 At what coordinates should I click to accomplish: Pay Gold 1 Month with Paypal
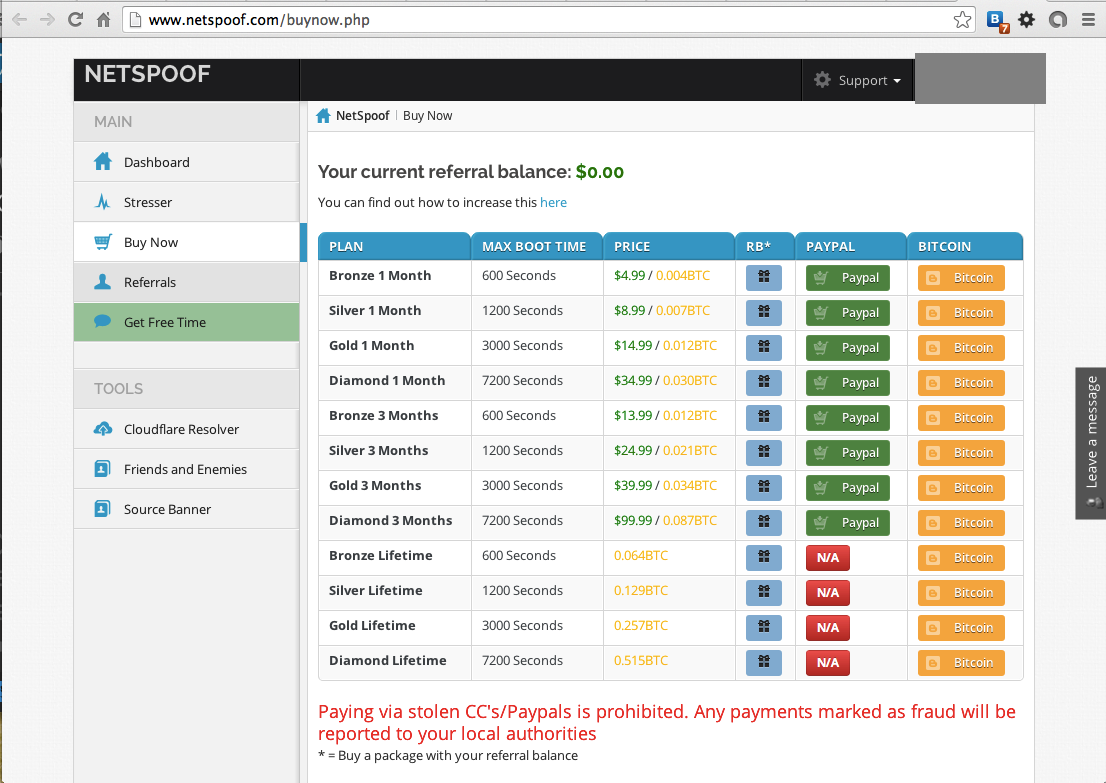[848, 347]
